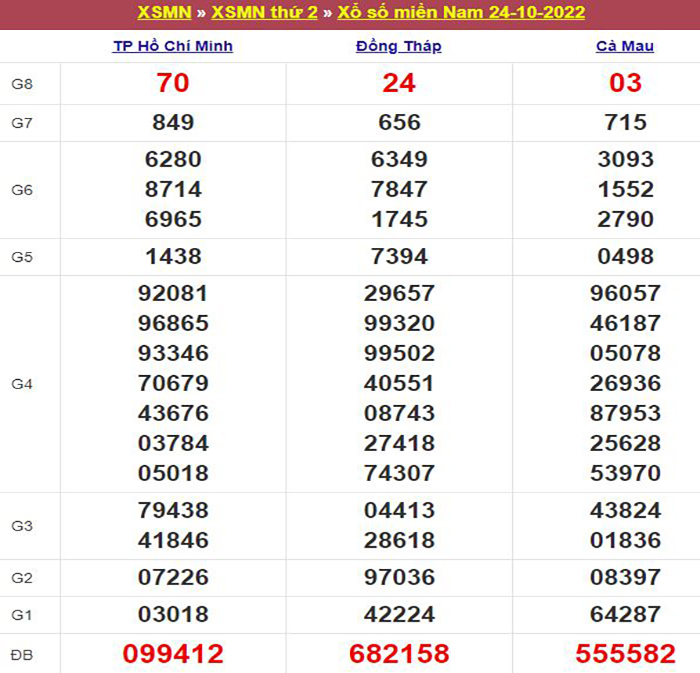
Task: Select G4 number 53970
Action: 625,473
